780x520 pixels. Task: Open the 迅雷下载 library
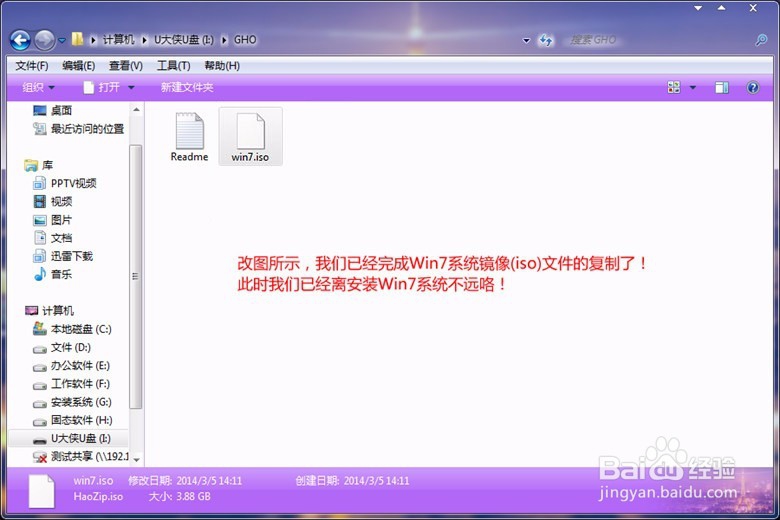[x=63, y=256]
